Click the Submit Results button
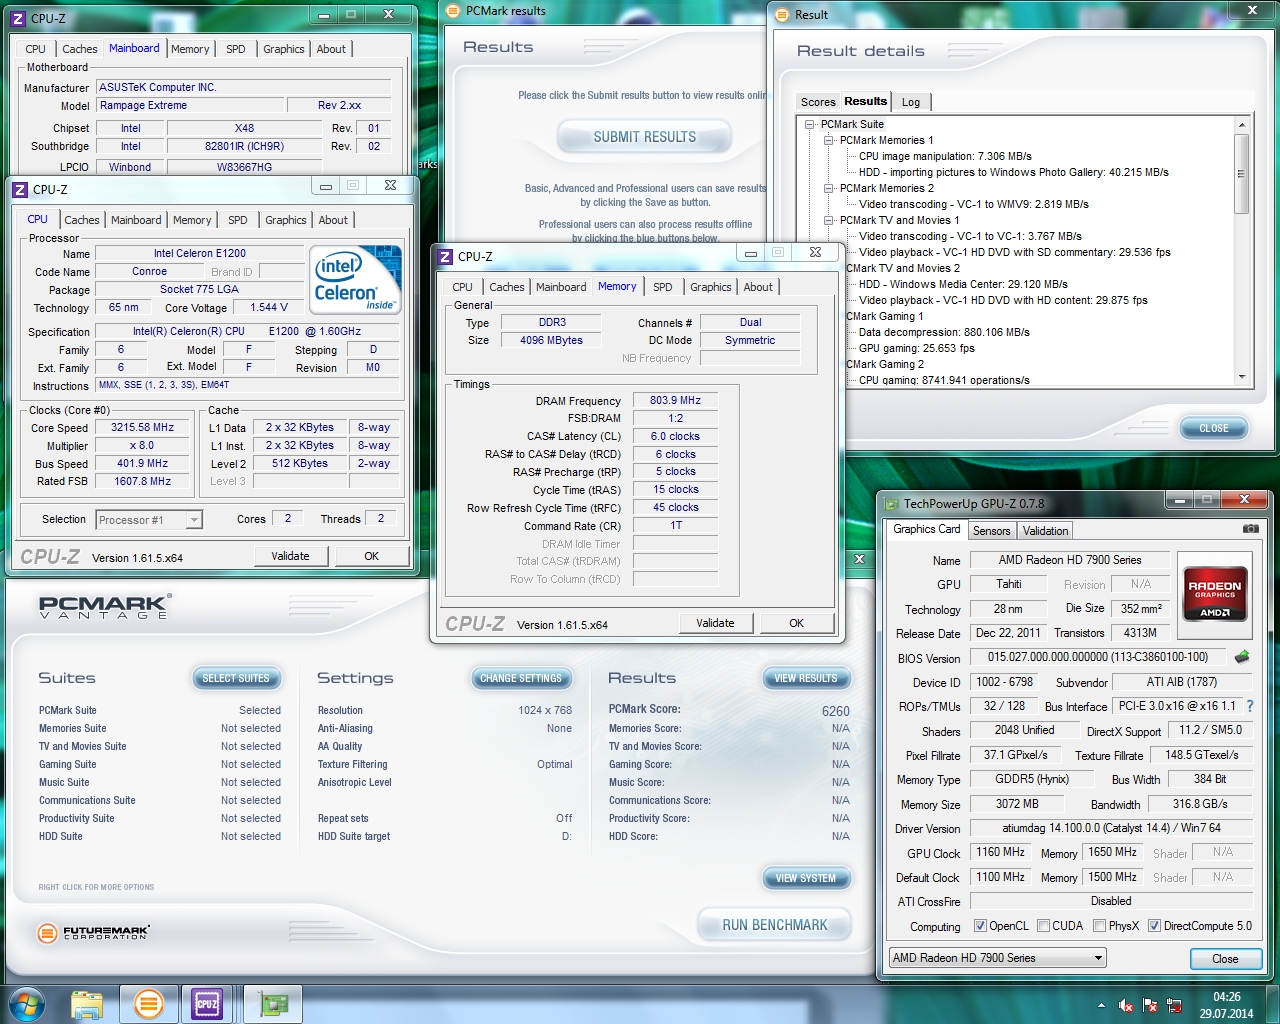The width and height of the screenshot is (1280, 1024). 645,137
